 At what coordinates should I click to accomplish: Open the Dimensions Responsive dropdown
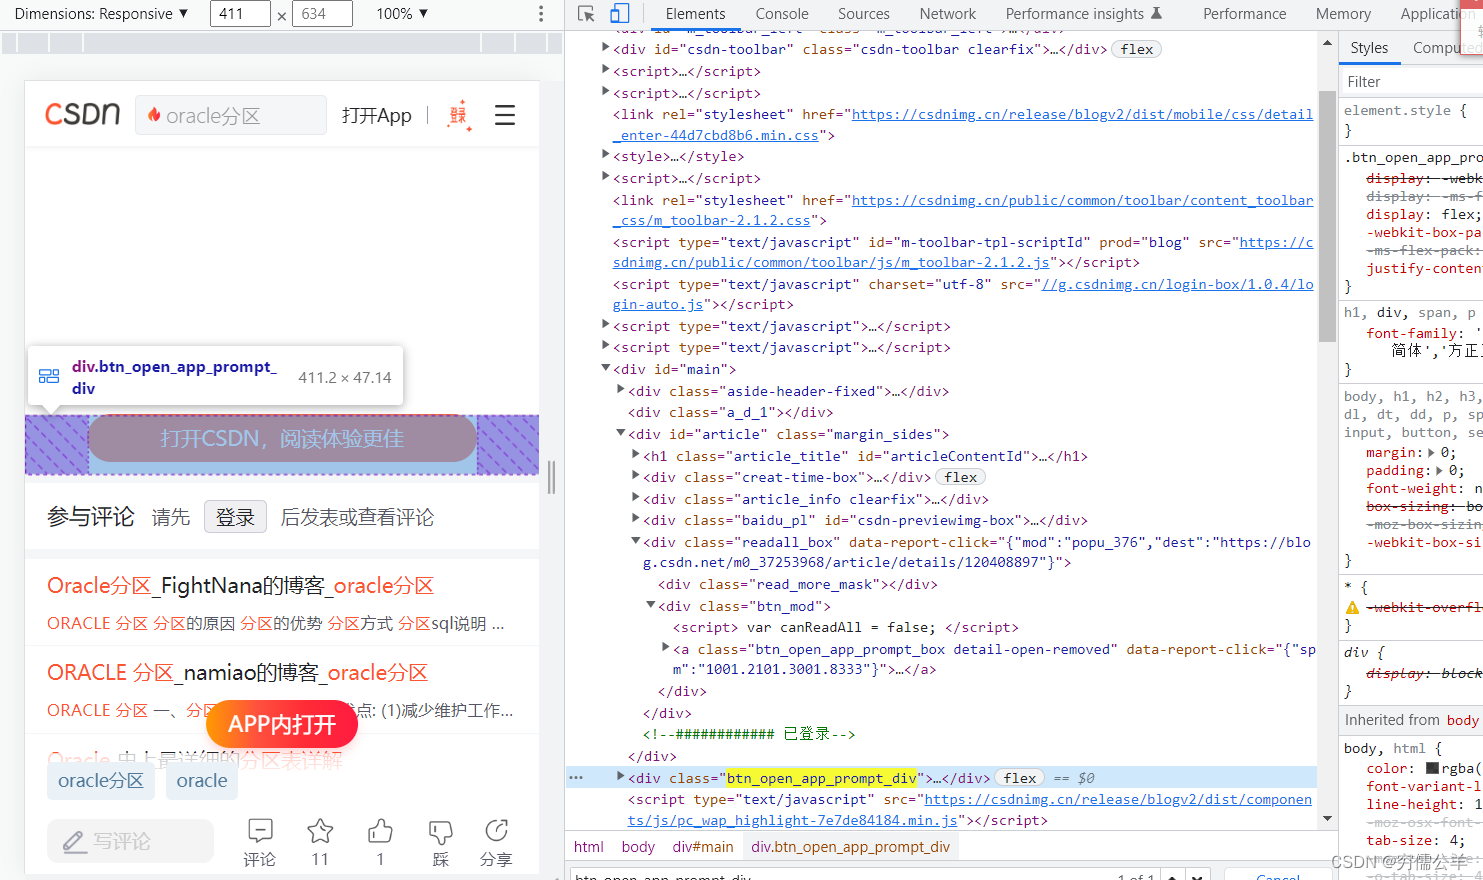tap(101, 14)
